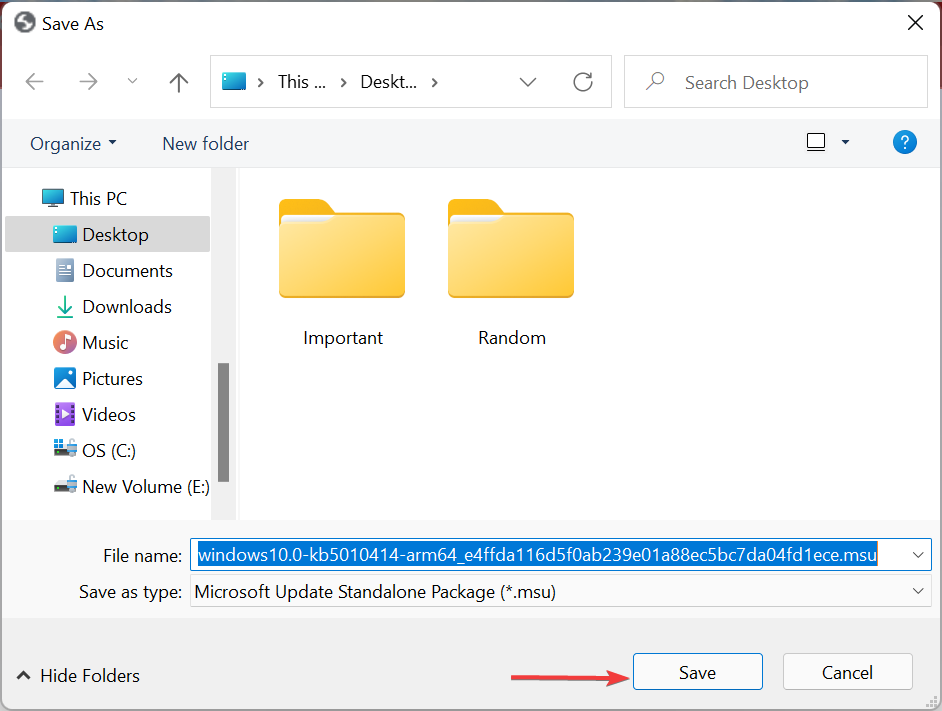This screenshot has width=942, height=711.
Task: Click the Pictures icon in sidebar
Action: coord(65,378)
